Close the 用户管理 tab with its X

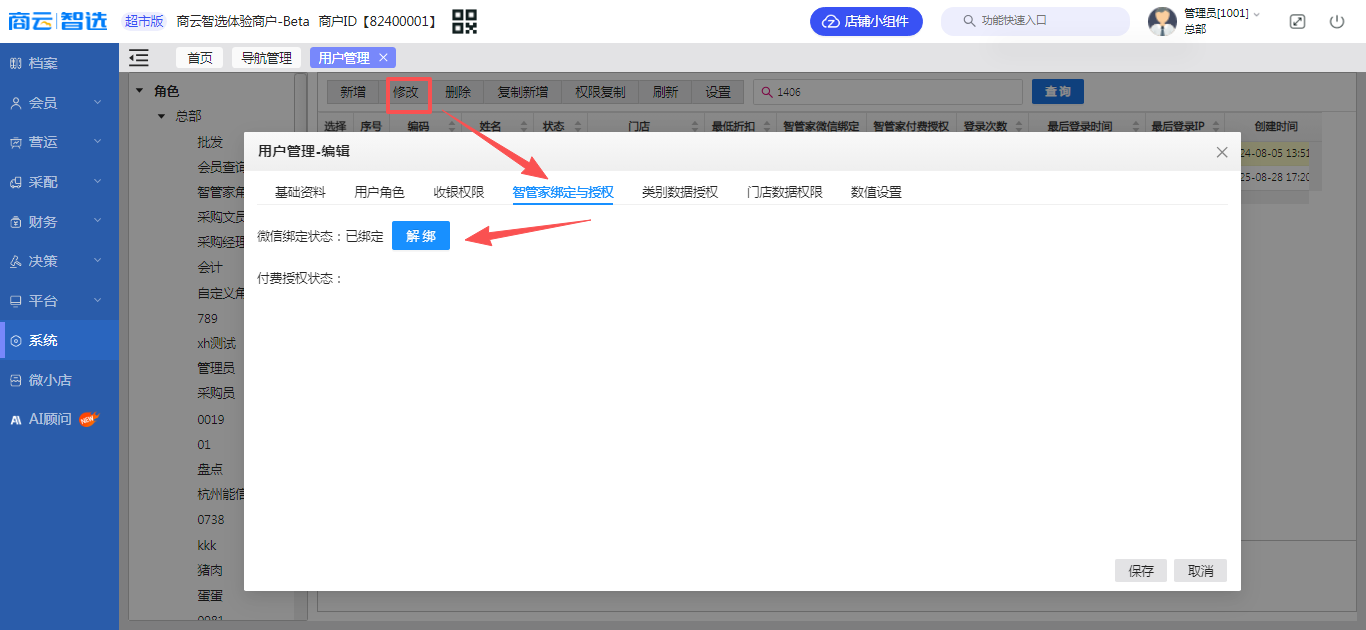click(x=383, y=58)
